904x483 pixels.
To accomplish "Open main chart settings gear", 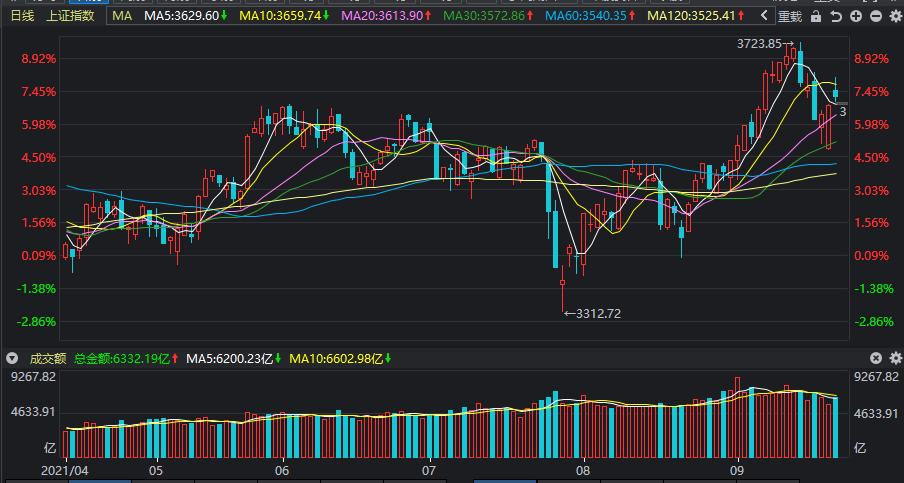I will 896,16.
